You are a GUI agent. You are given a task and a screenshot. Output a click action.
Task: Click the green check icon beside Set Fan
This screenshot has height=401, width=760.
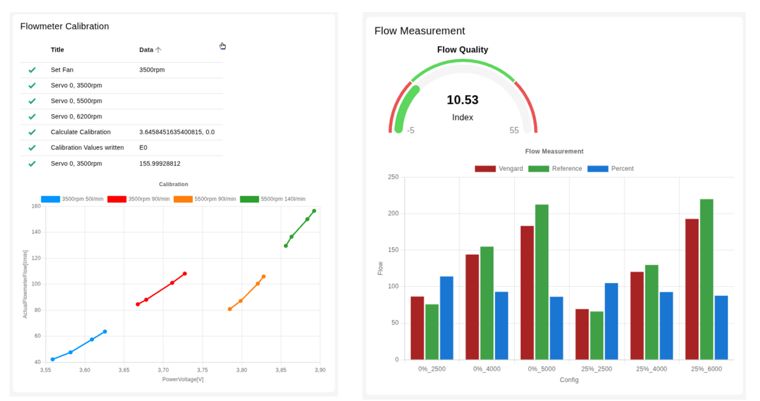tap(32, 70)
